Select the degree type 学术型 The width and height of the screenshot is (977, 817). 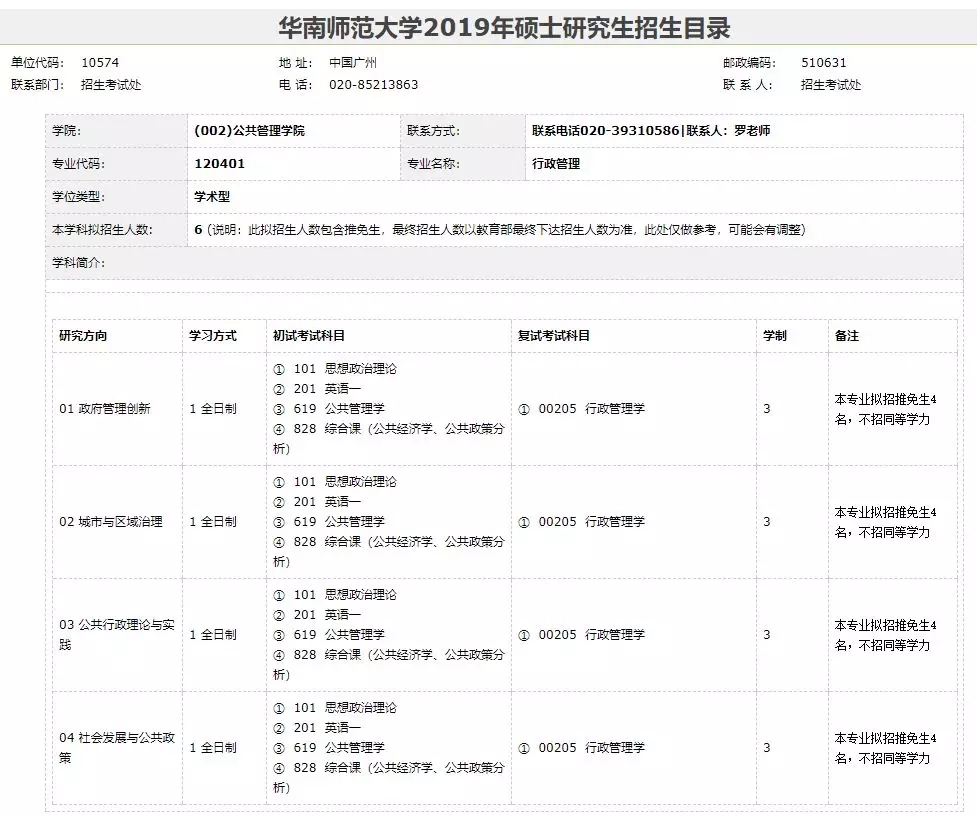click(212, 197)
